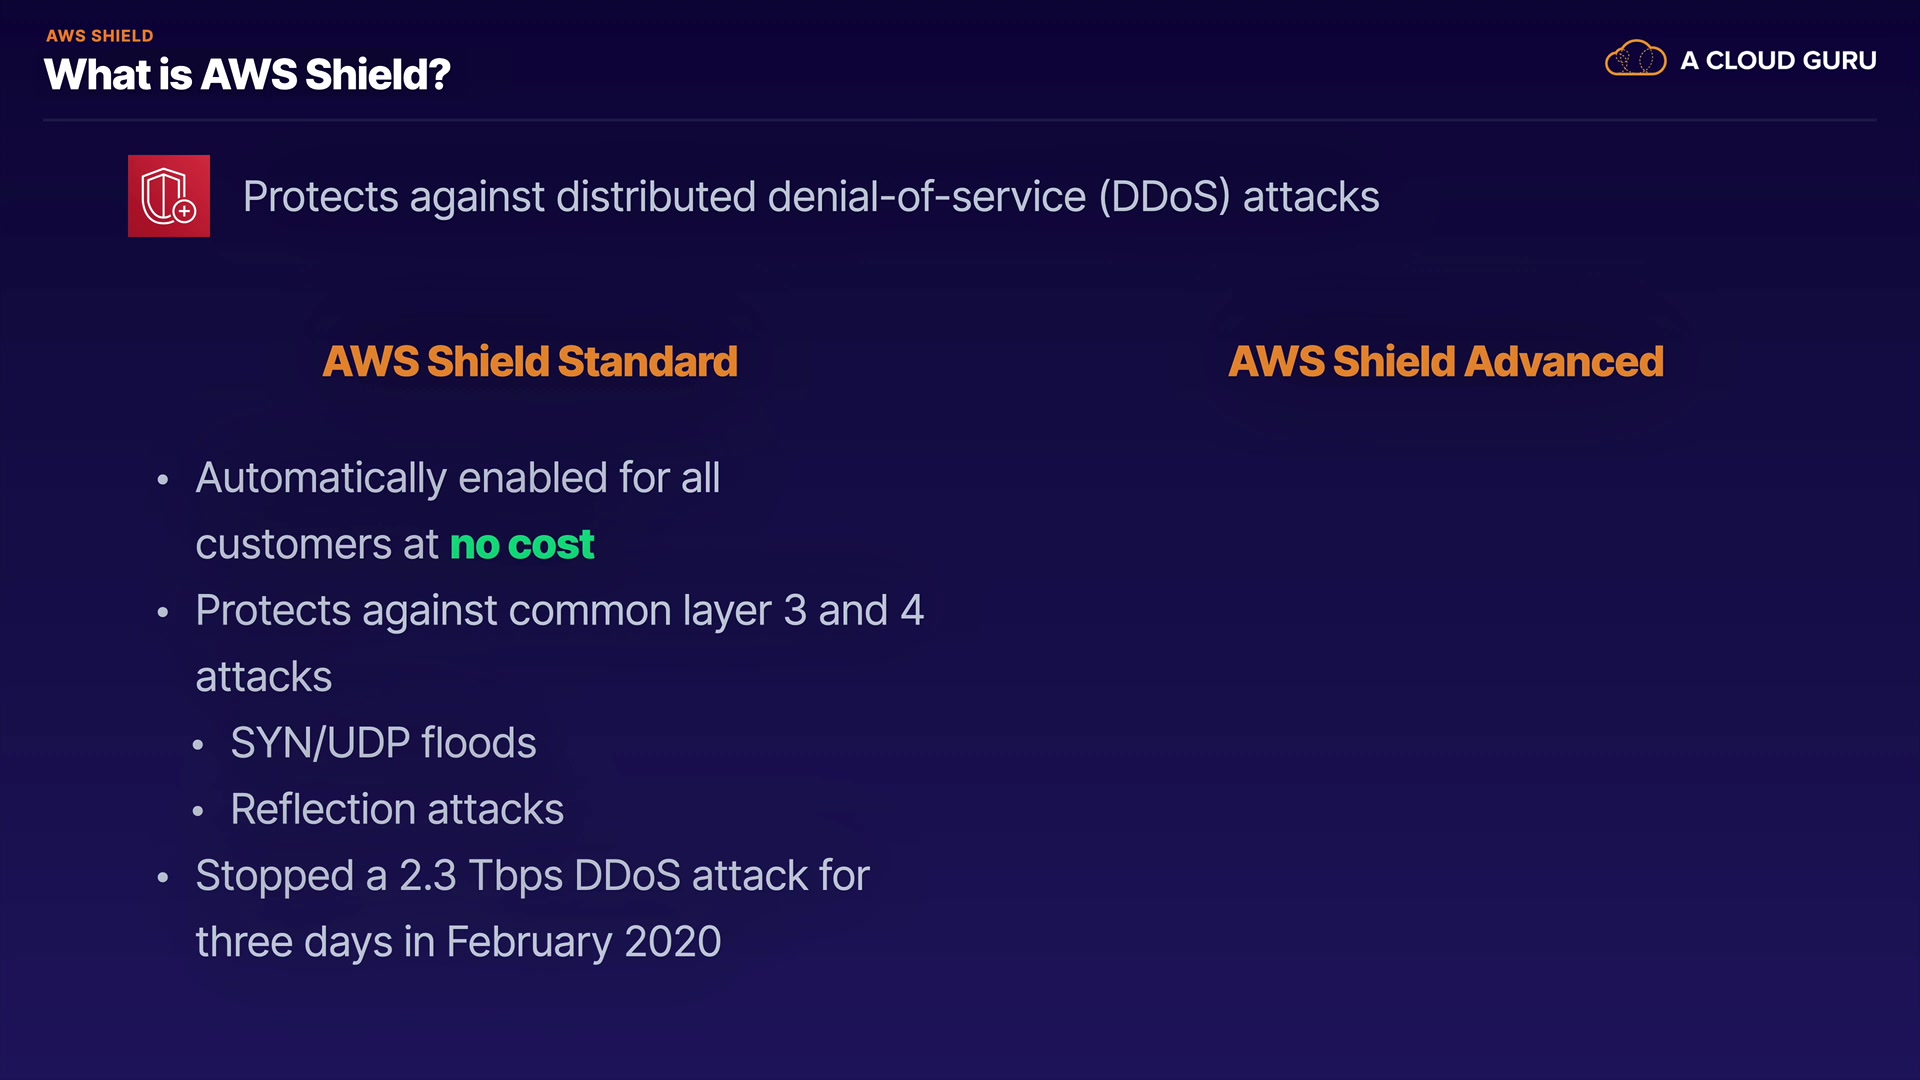The image size is (1920, 1080).
Task: Click the bullet dot before "Automatically enabled"
Action: [x=163, y=480]
